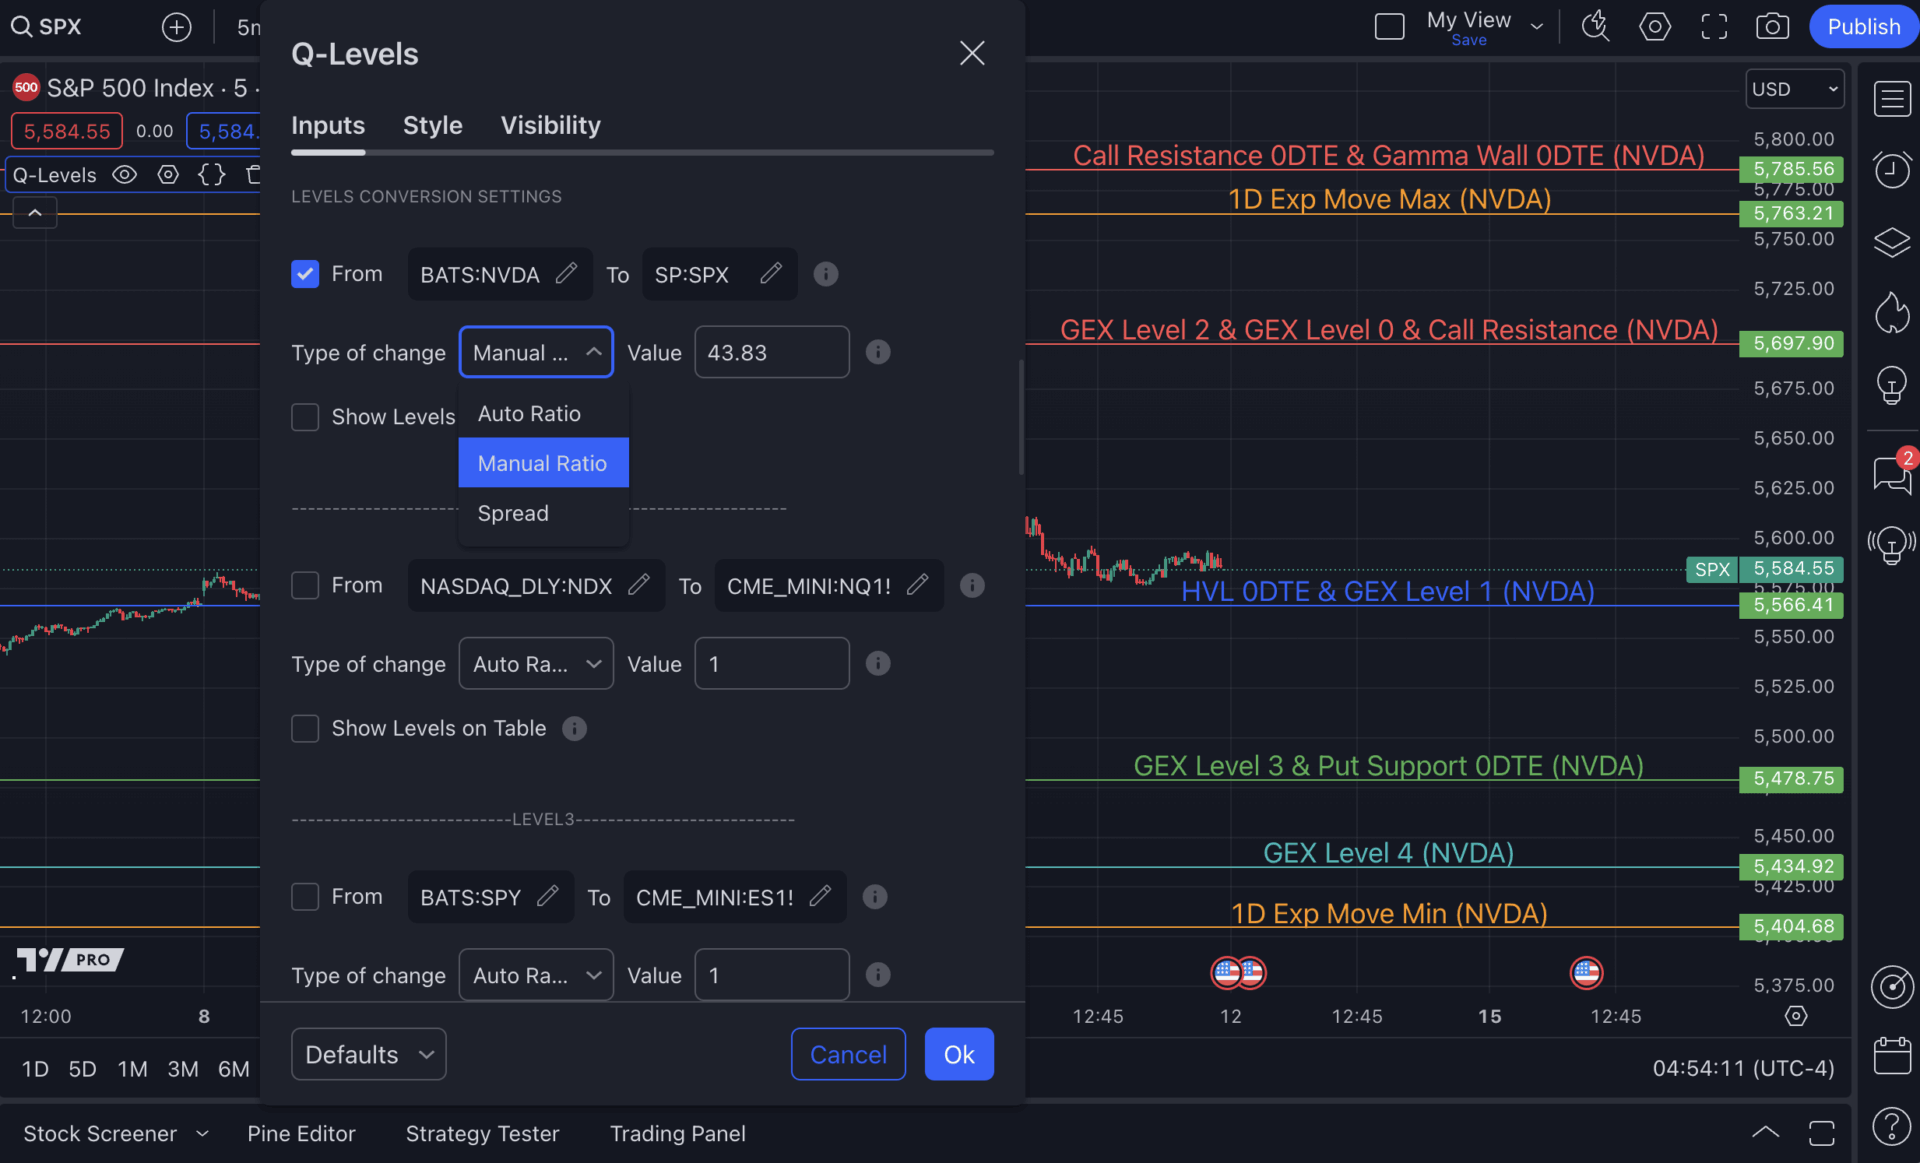
Task: Show info for SPY to ES1 conversion
Action: click(875, 897)
